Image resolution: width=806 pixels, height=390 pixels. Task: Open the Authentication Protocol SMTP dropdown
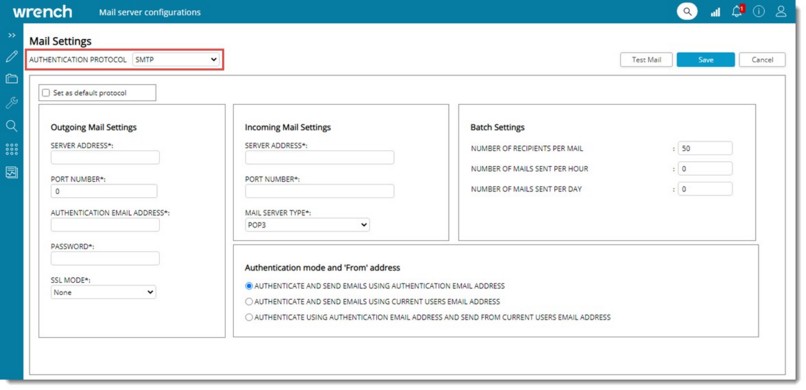(176, 60)
